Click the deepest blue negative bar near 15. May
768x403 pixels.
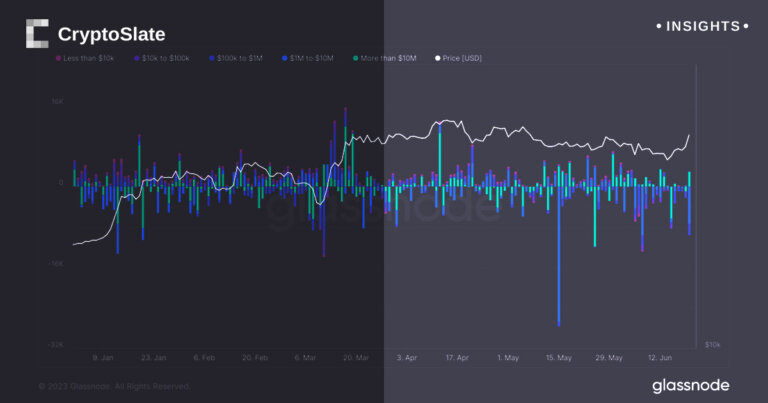tap(559, 255)
